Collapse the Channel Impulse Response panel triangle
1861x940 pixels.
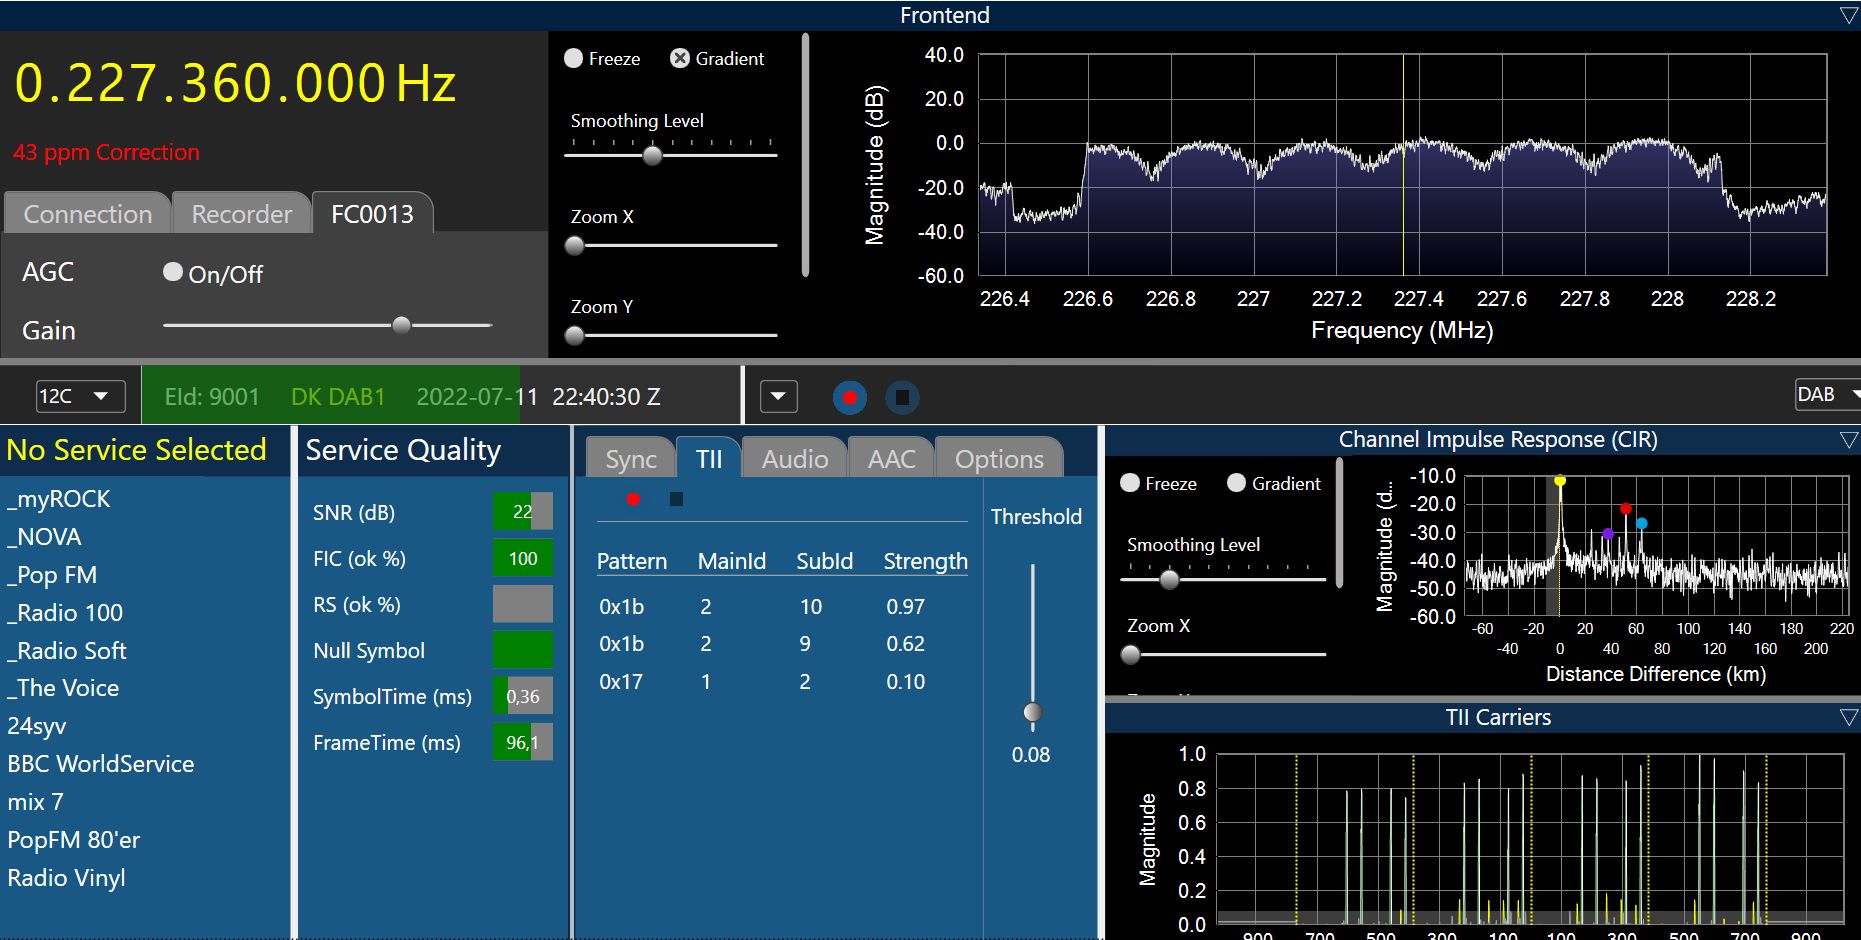pyautogui.click(x=1848, y=440)
